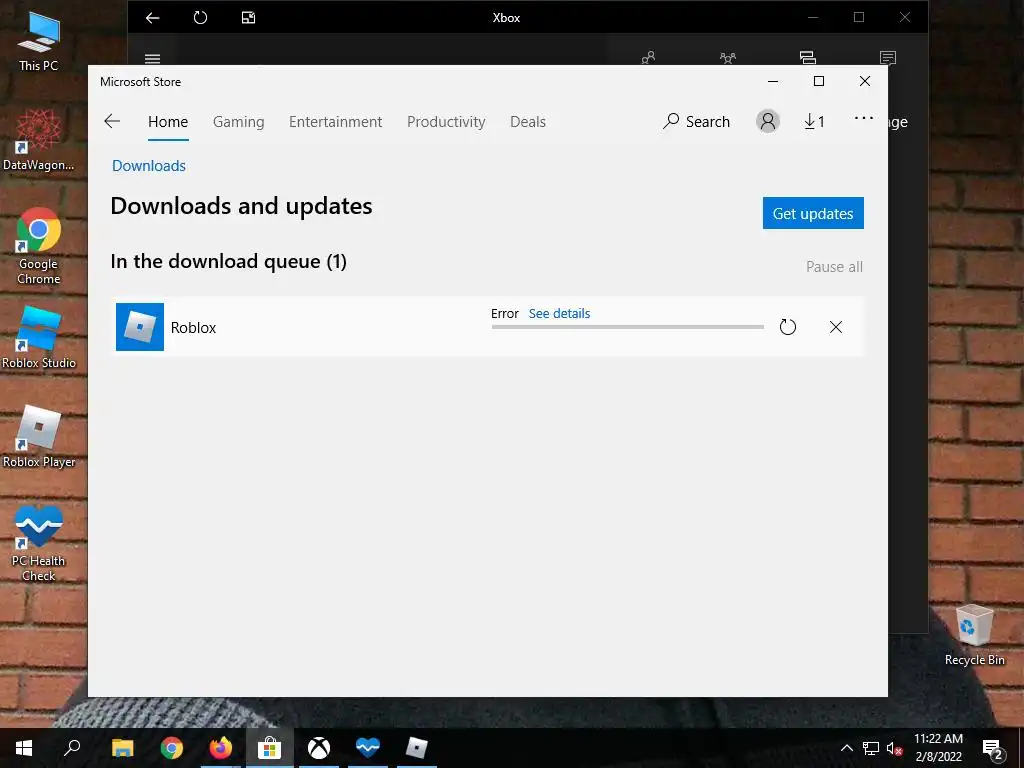
Task: Click the Search button in Microsoft Store
Action: (696, 121)
